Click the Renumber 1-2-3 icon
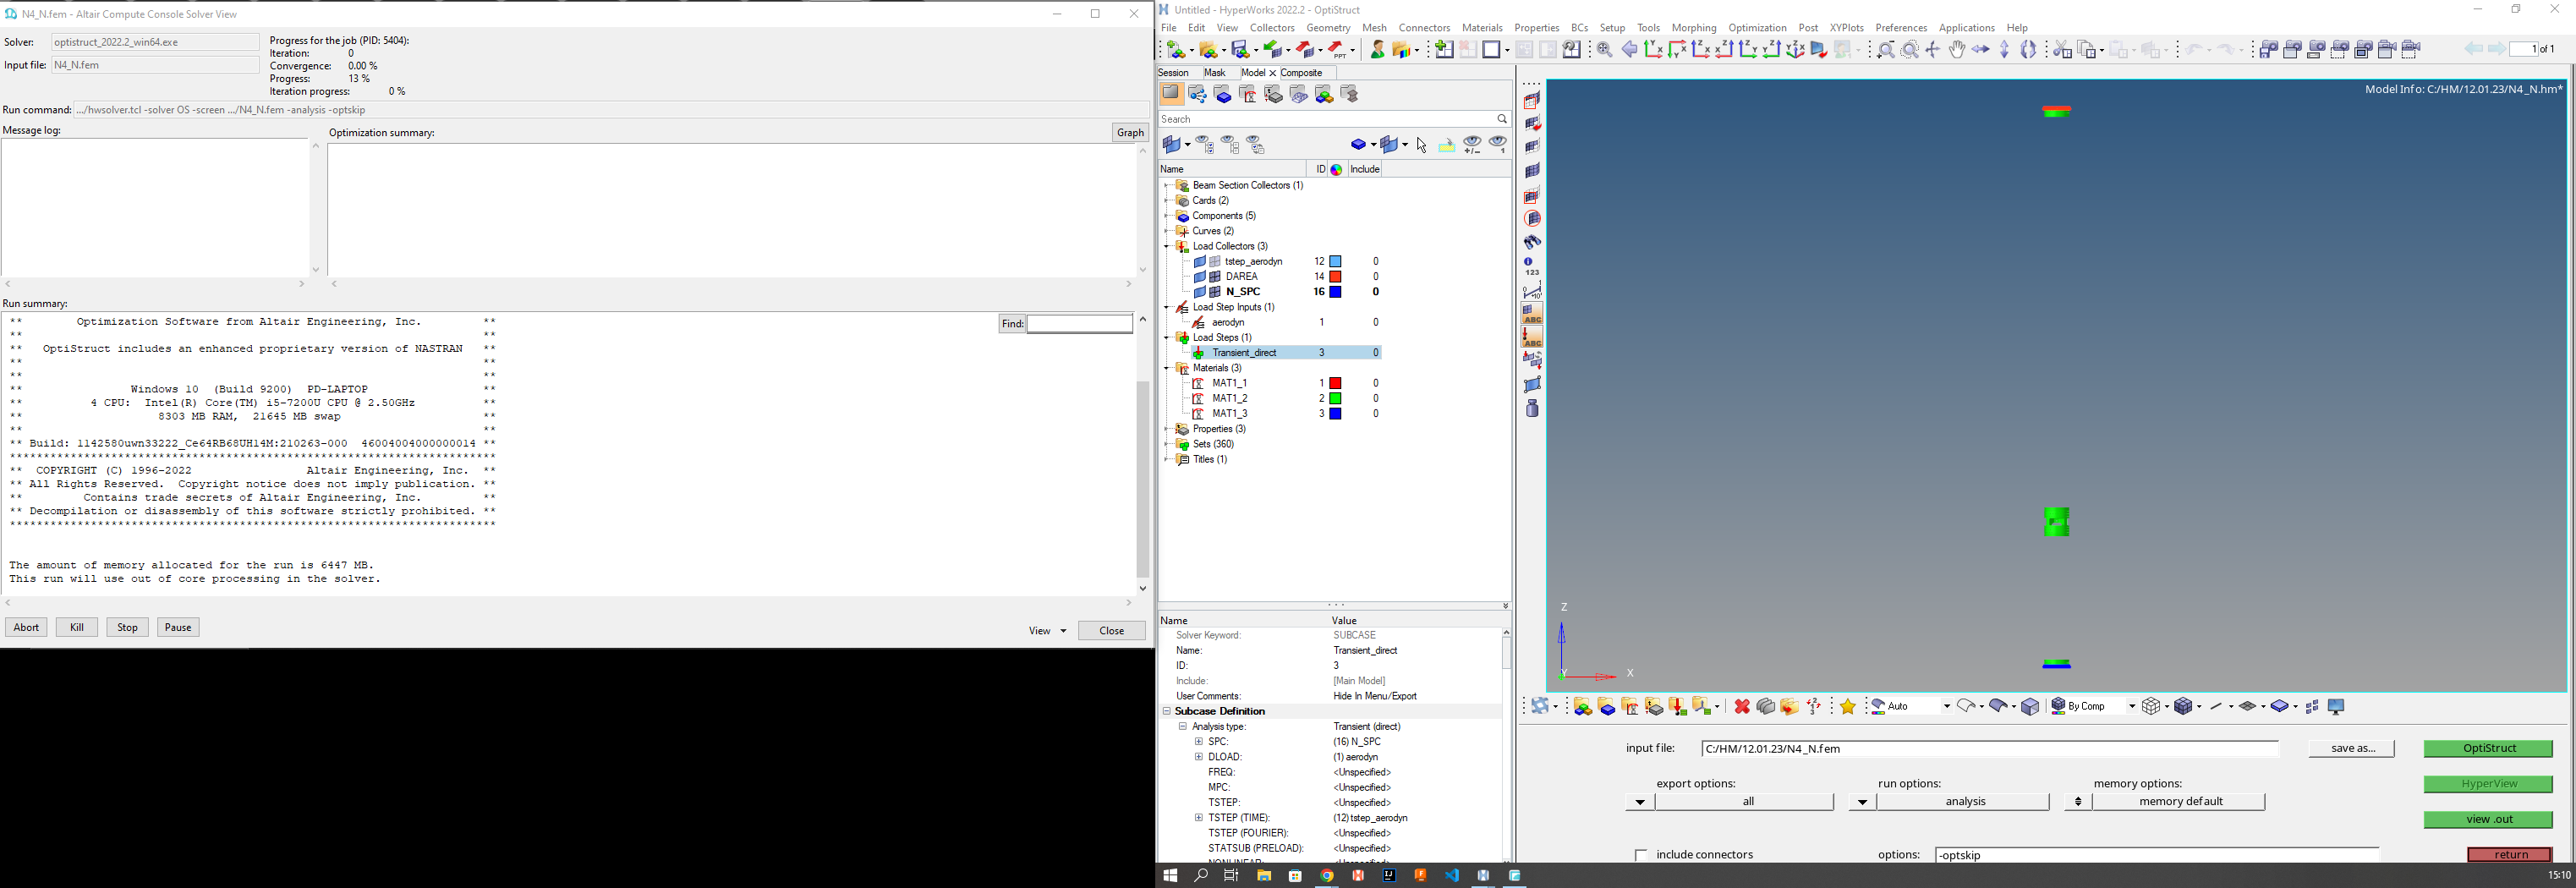This screenshot has height=888, width=2576. [x=1814, y=707]
